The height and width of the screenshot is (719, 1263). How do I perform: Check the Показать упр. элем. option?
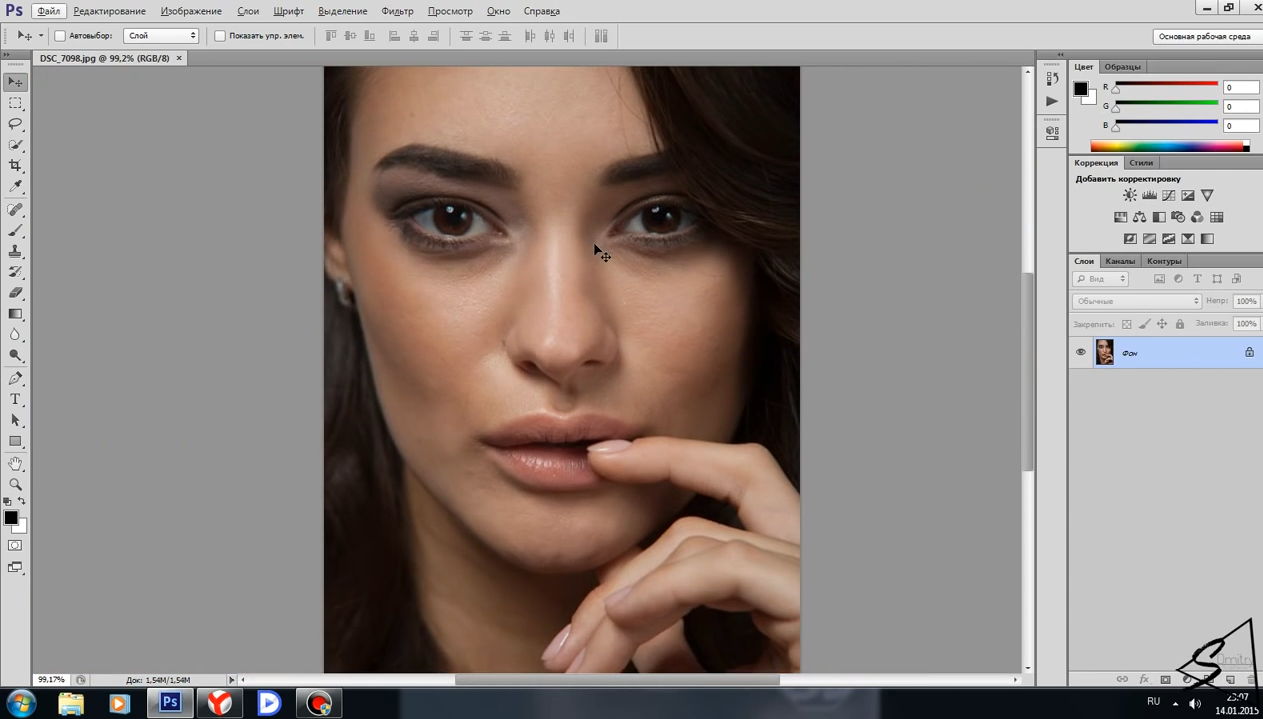click(220, 36)
